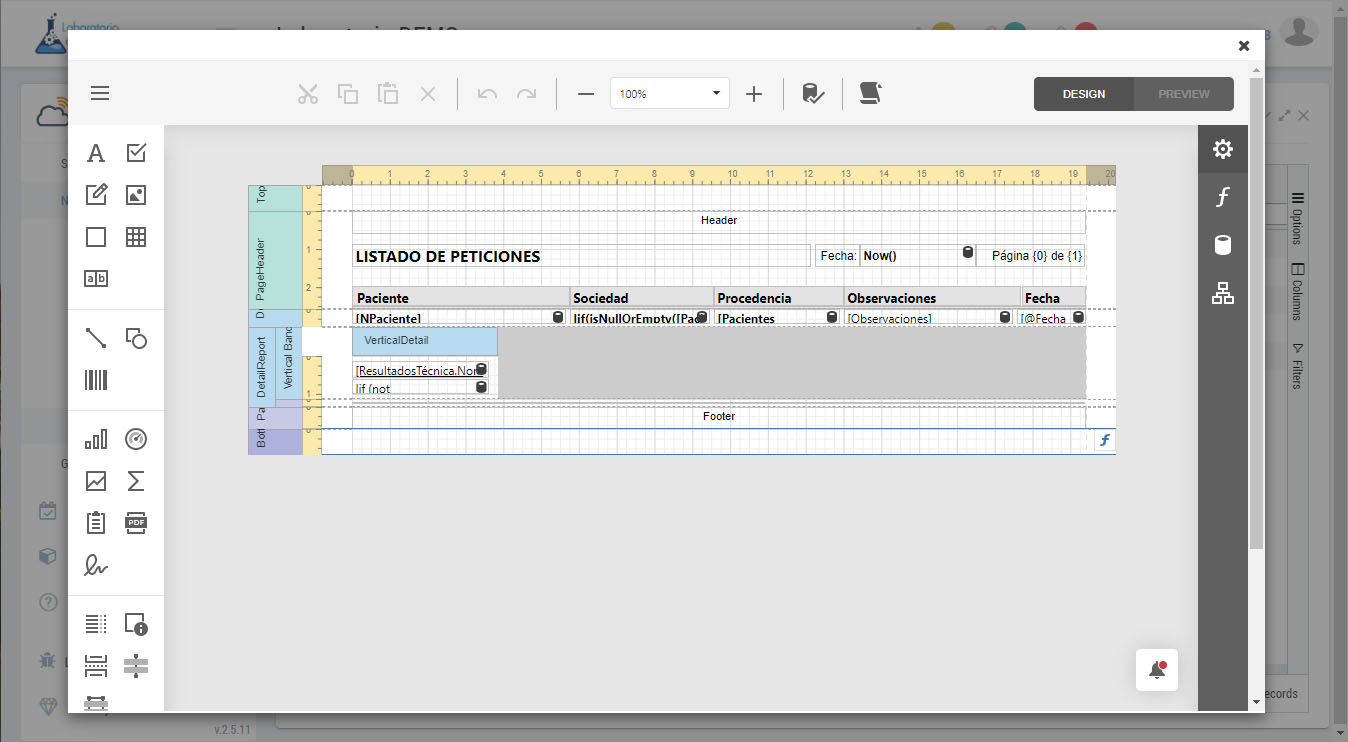
Task: Switch to the DESIGN tab
Action: pos(1084,94)
